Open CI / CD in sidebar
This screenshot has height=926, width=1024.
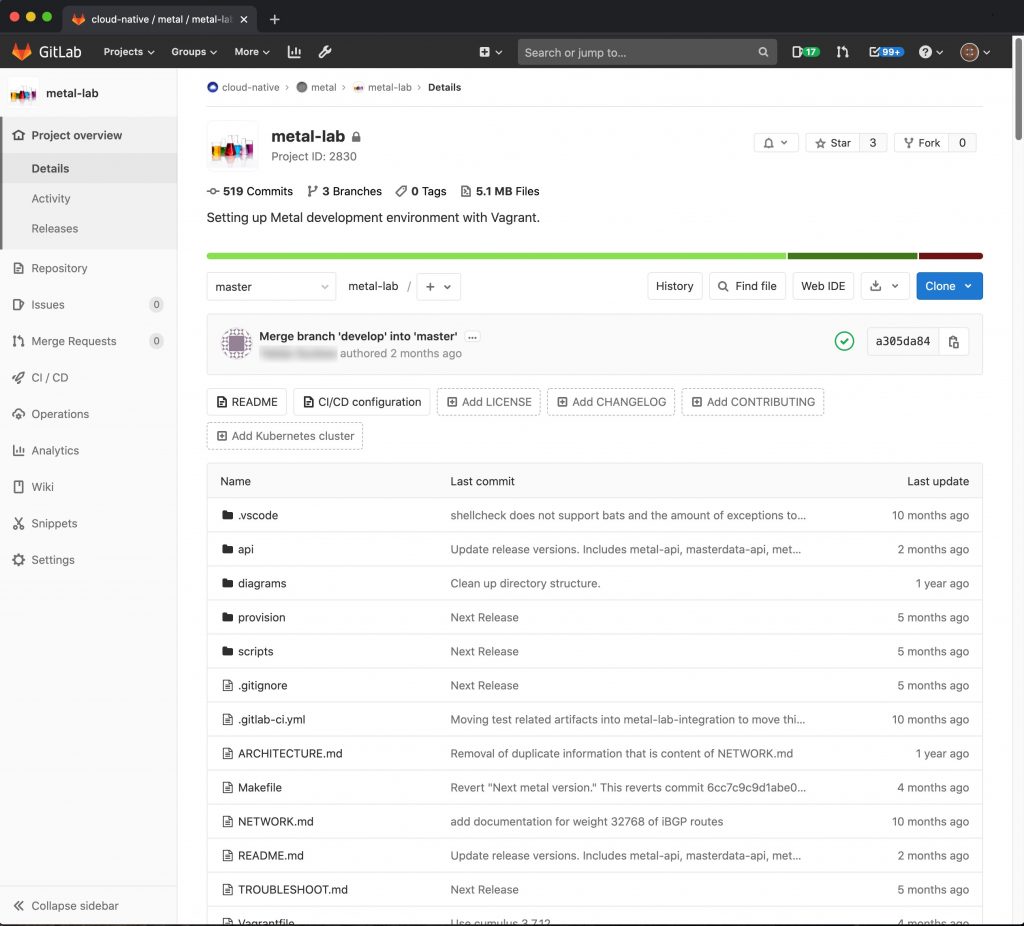89,377
